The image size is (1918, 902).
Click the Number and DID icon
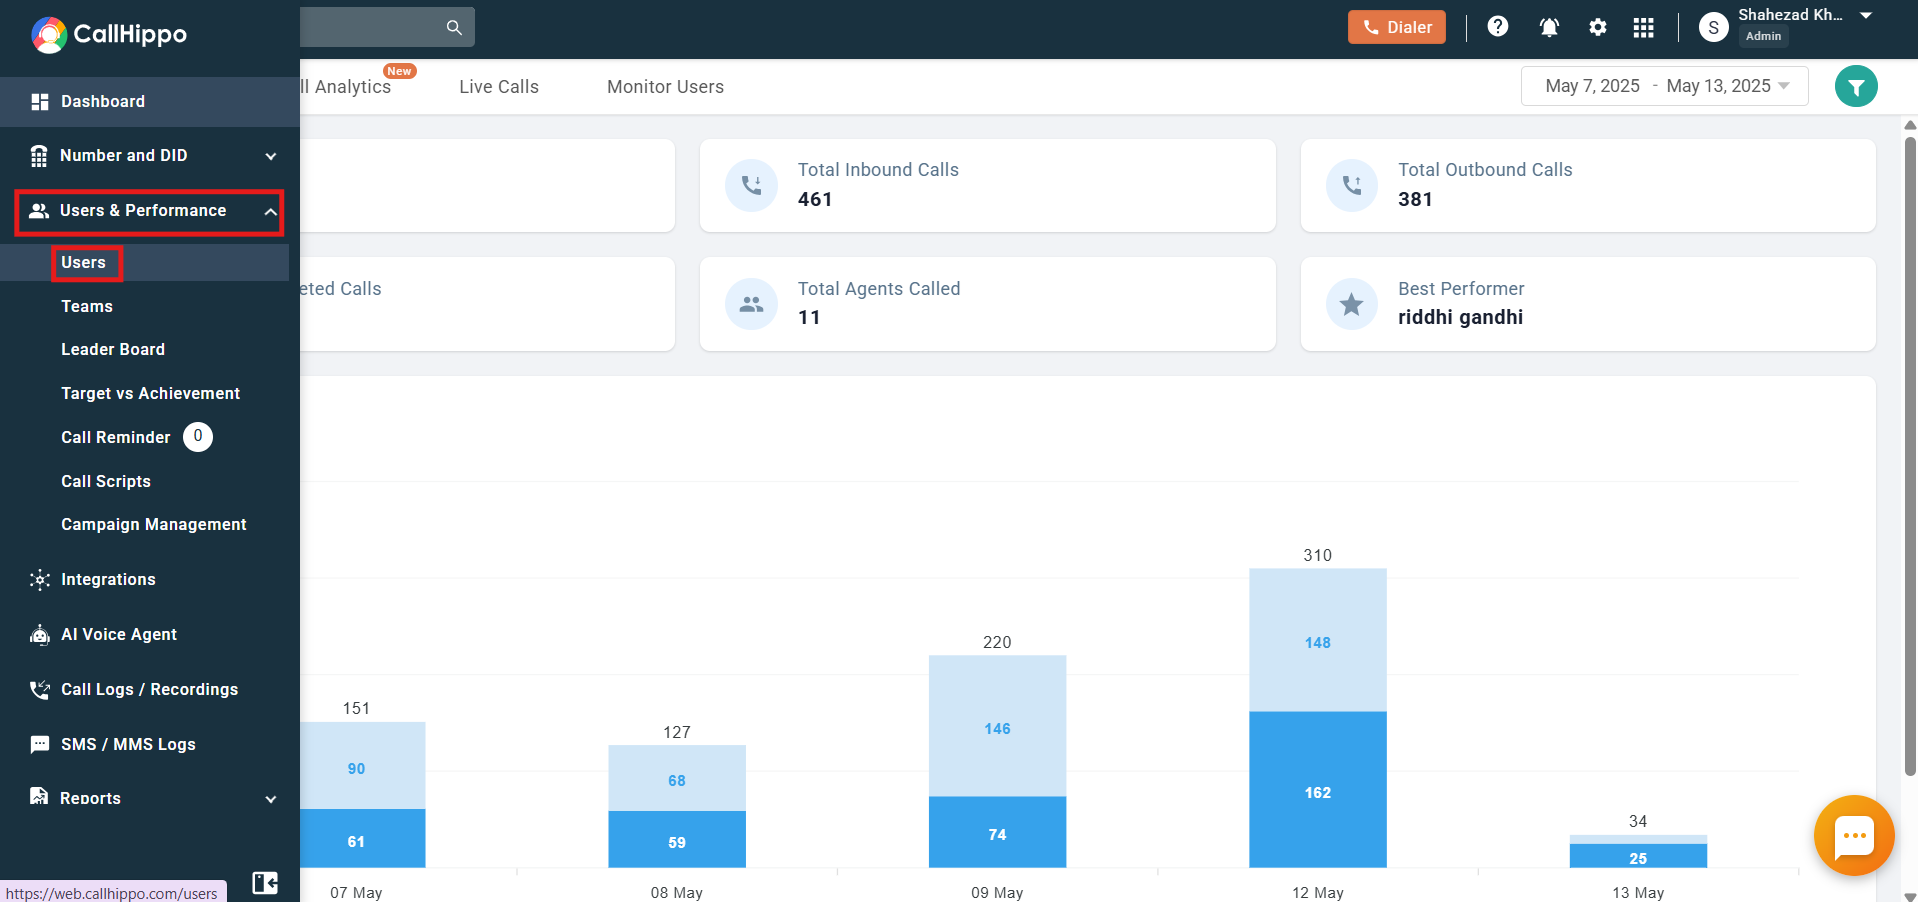click(39, 156)
